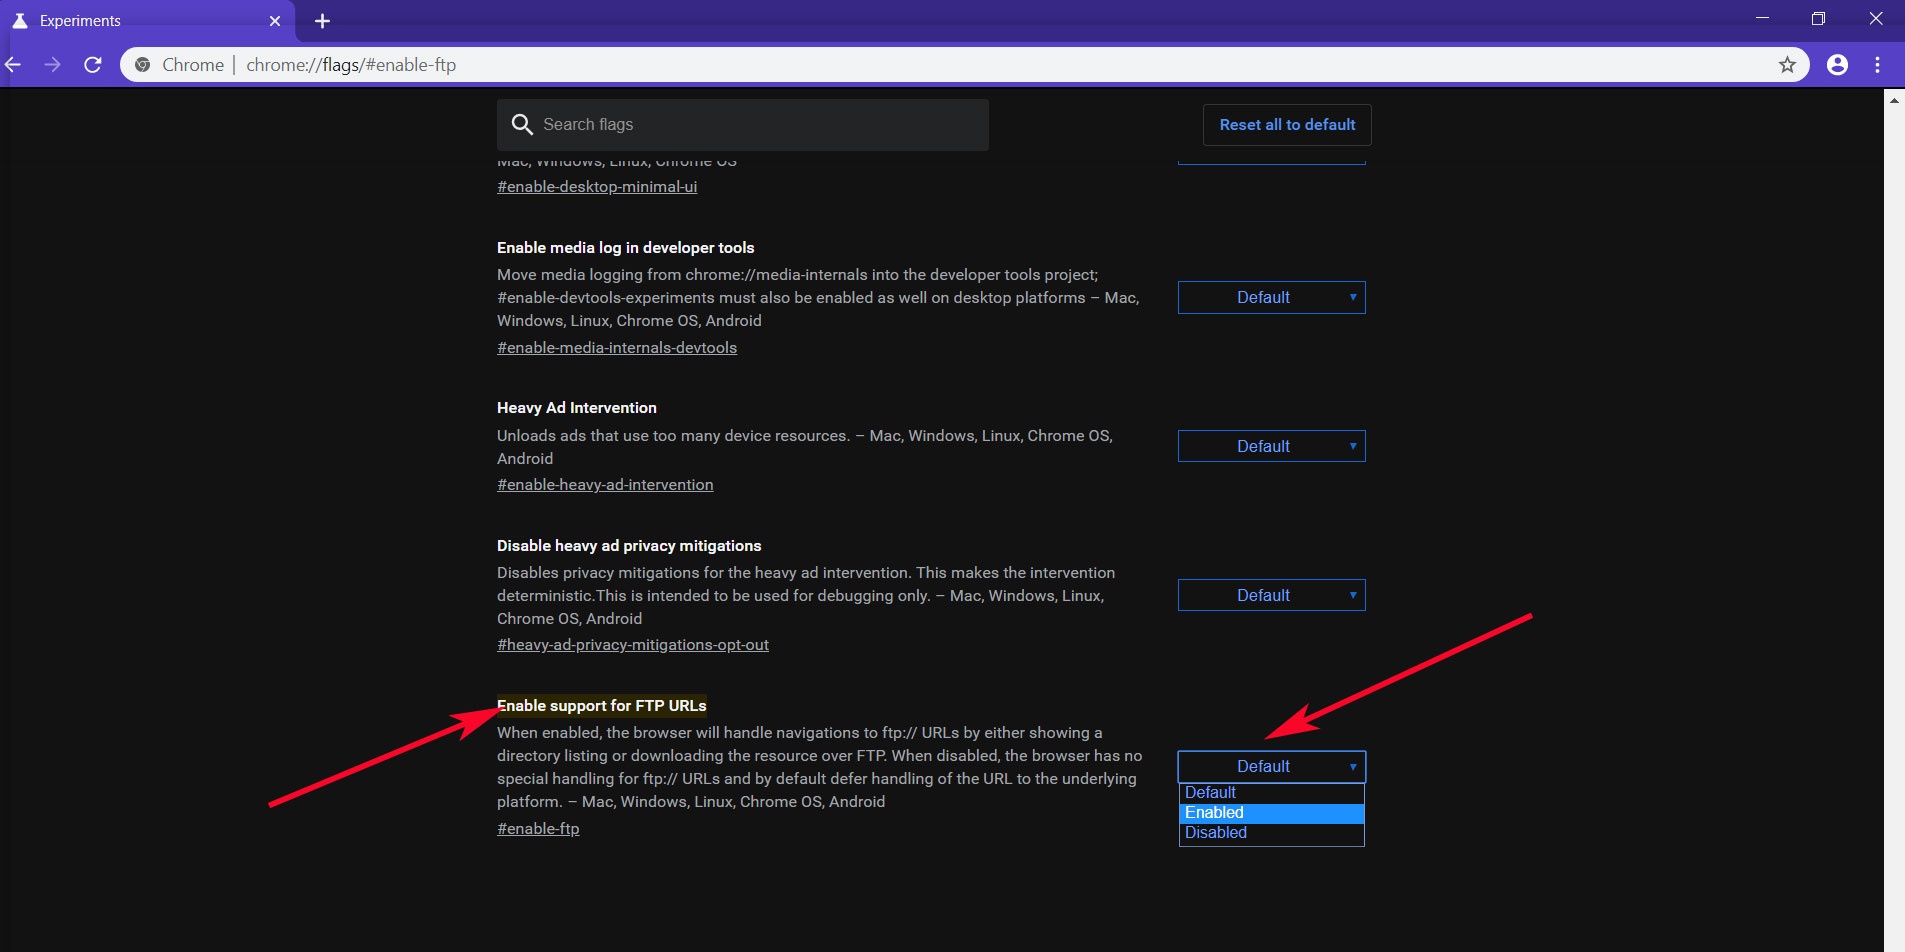Open the #enable-heavy-ad-intervention link
This screenshot has width=1905, height=952.
[605, 485]
